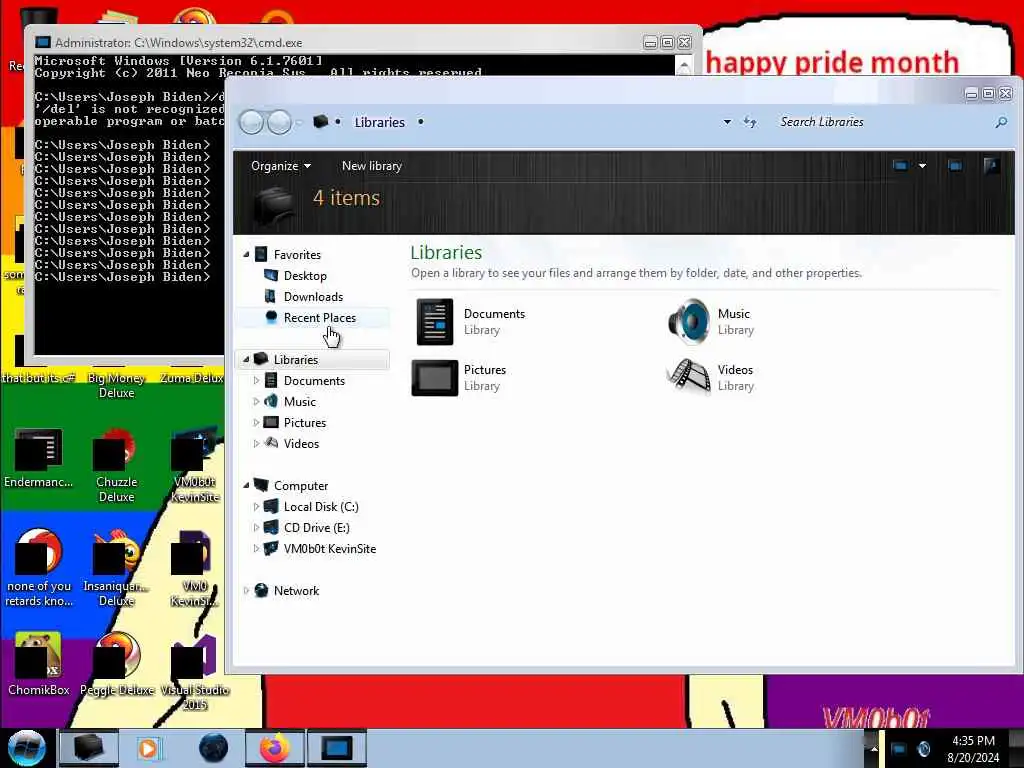Image resolution: width=1024 pixels, height=768 pixels.
Task: Select the Videos library film icon
Action: click(689, 377)
